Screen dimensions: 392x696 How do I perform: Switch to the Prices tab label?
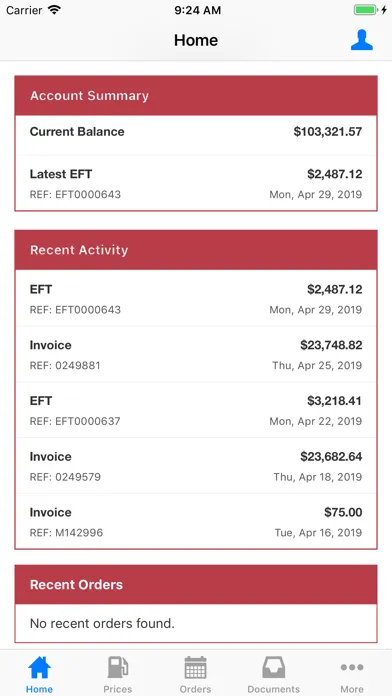click(118, 689)
